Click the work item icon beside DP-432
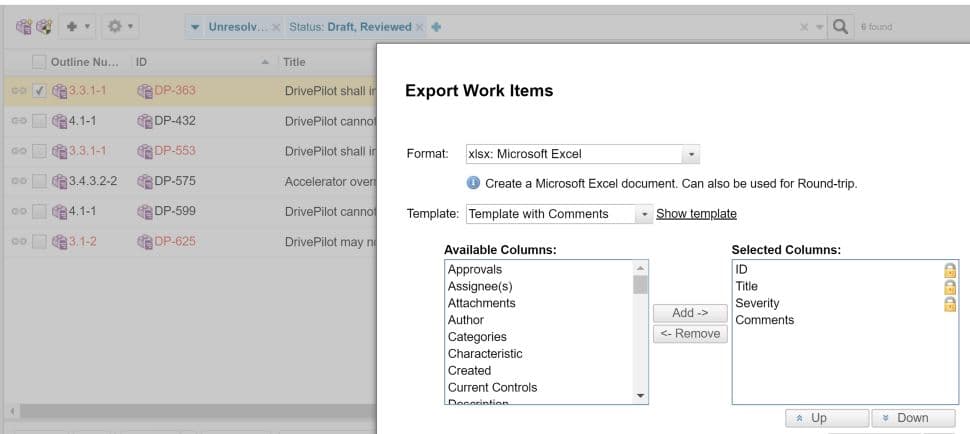The width and height of the screenshot is (970, 434). click(x=144, y=121)
